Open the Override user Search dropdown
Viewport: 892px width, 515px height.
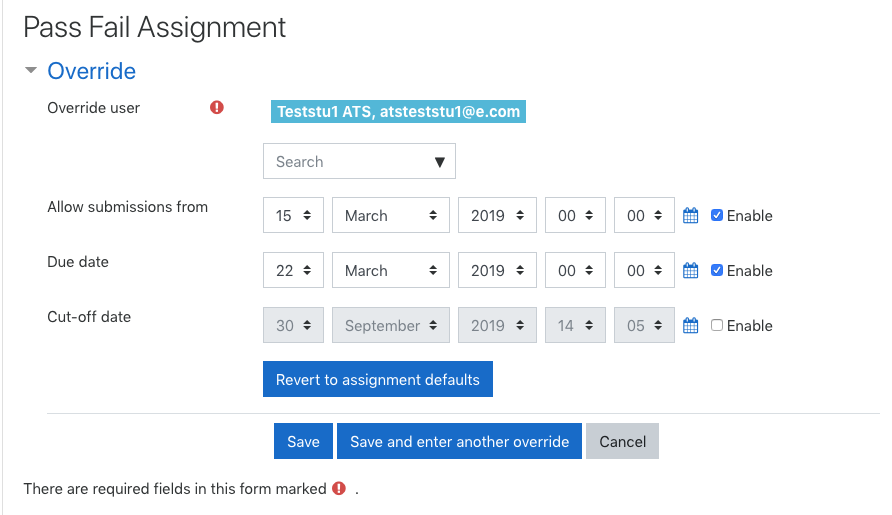click(359, 161)
